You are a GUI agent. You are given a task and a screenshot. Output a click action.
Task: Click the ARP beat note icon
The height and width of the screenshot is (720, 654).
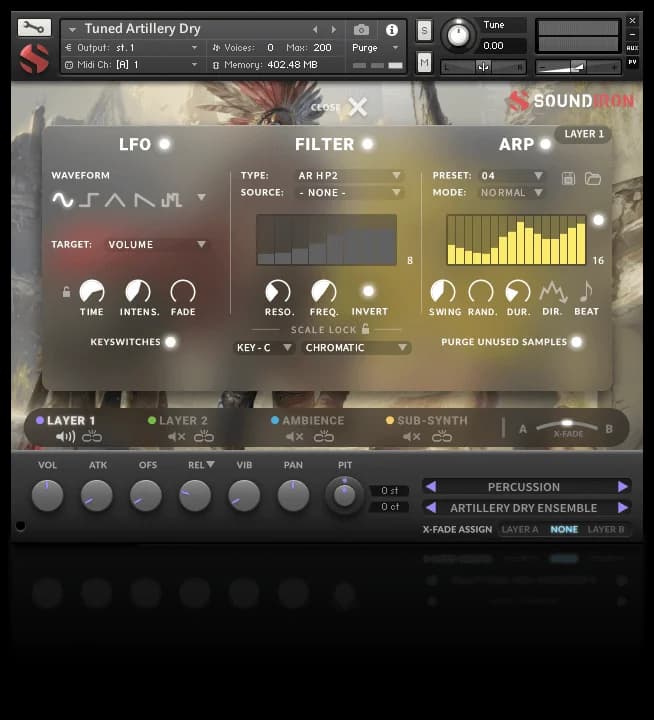pyautogui.click(x=586, y=292)
